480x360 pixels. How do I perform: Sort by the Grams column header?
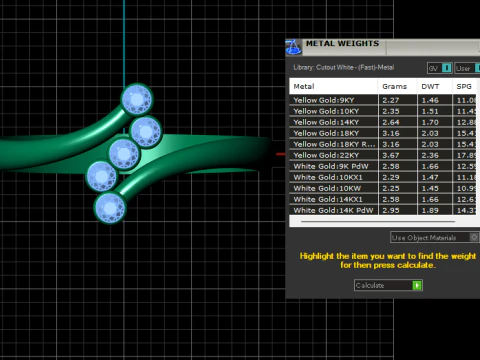[397, 87]
